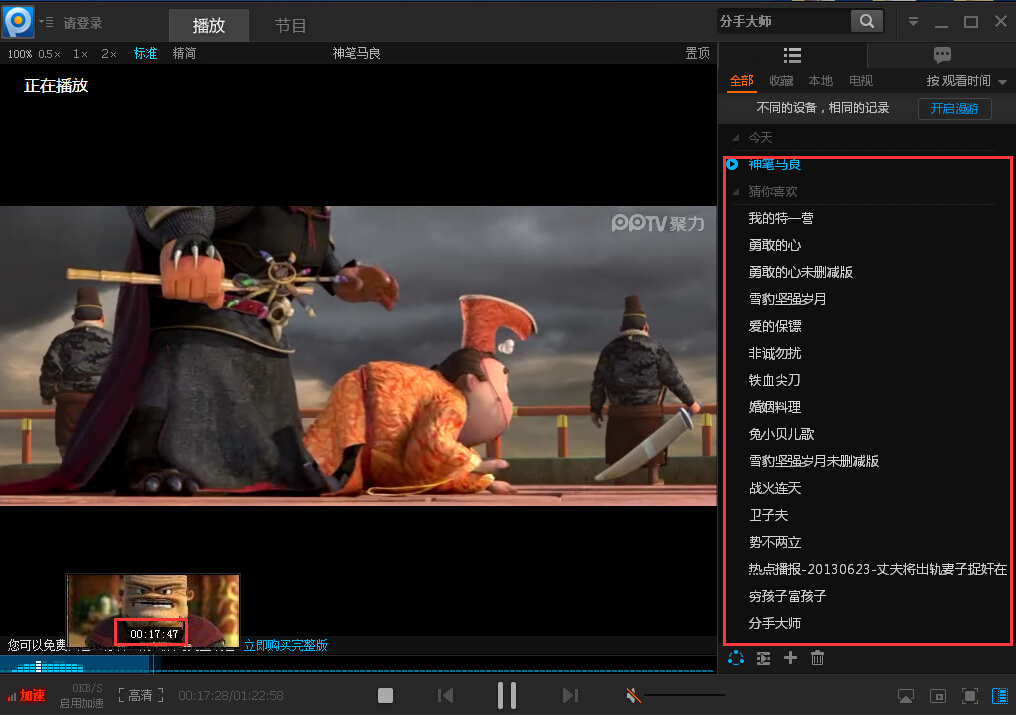Click the trash icon to delete item
1016x715 pixels.
[x=818, y=658]
